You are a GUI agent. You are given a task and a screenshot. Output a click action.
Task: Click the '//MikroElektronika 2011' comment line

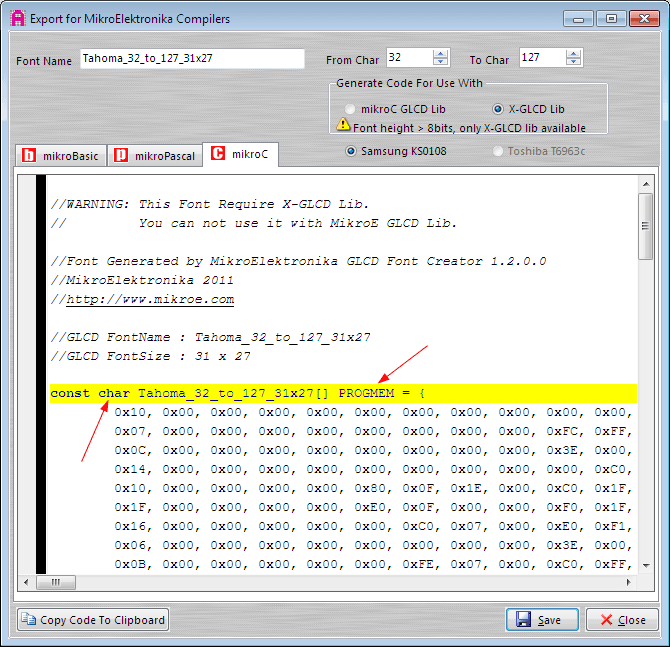click(142, 280)
